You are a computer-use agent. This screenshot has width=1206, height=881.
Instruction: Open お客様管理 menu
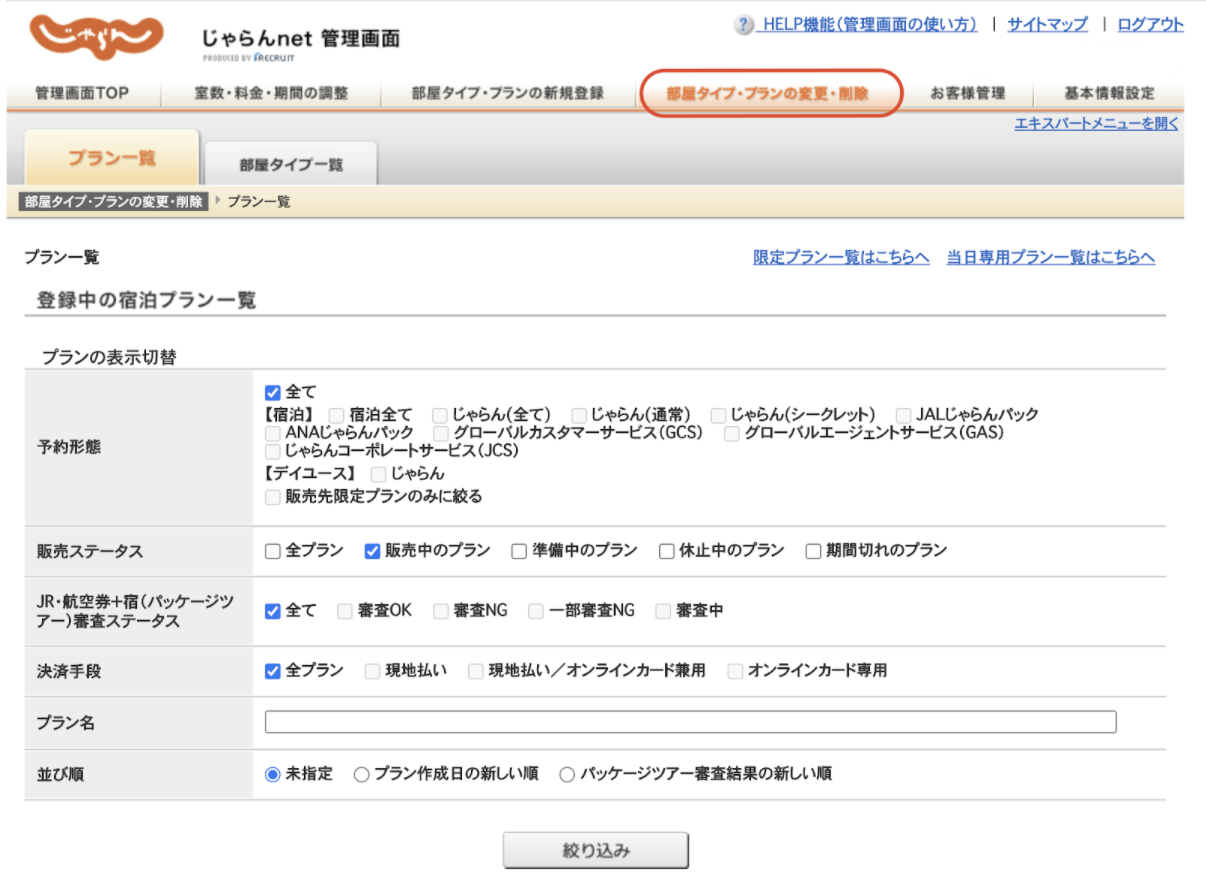[966, 94]
